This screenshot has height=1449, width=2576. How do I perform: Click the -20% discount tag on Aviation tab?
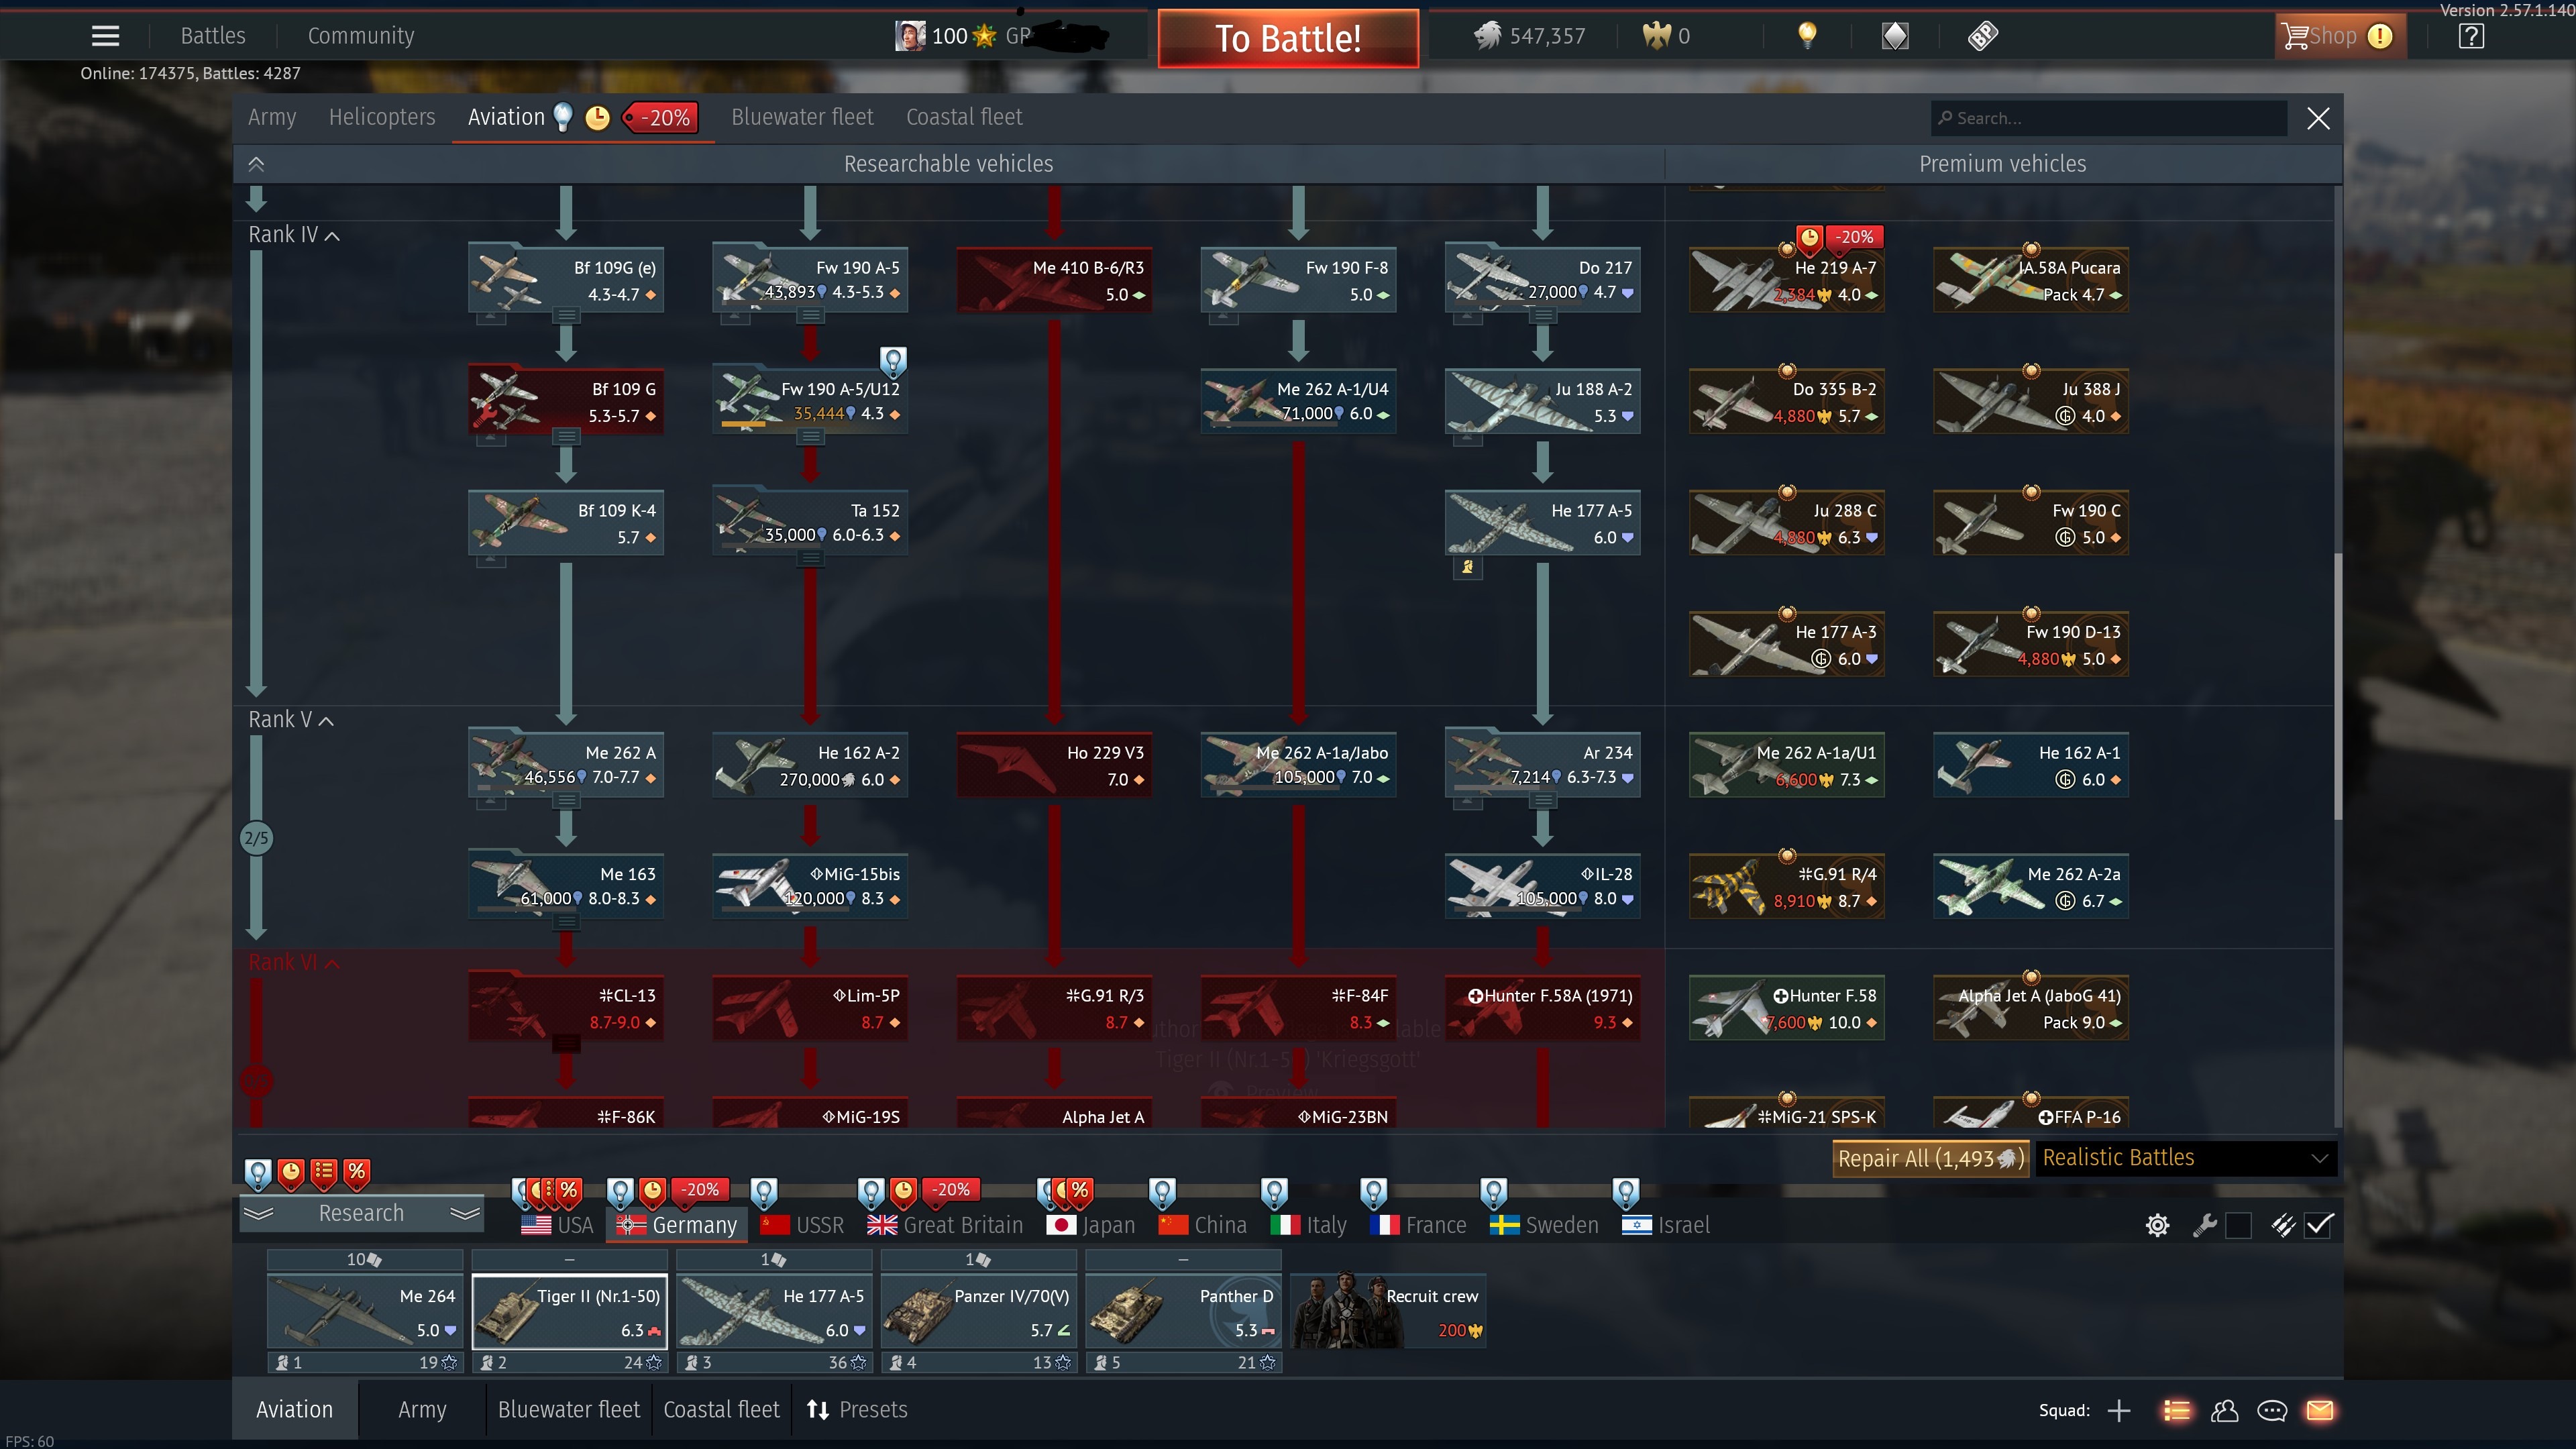[x=661, y=118]
